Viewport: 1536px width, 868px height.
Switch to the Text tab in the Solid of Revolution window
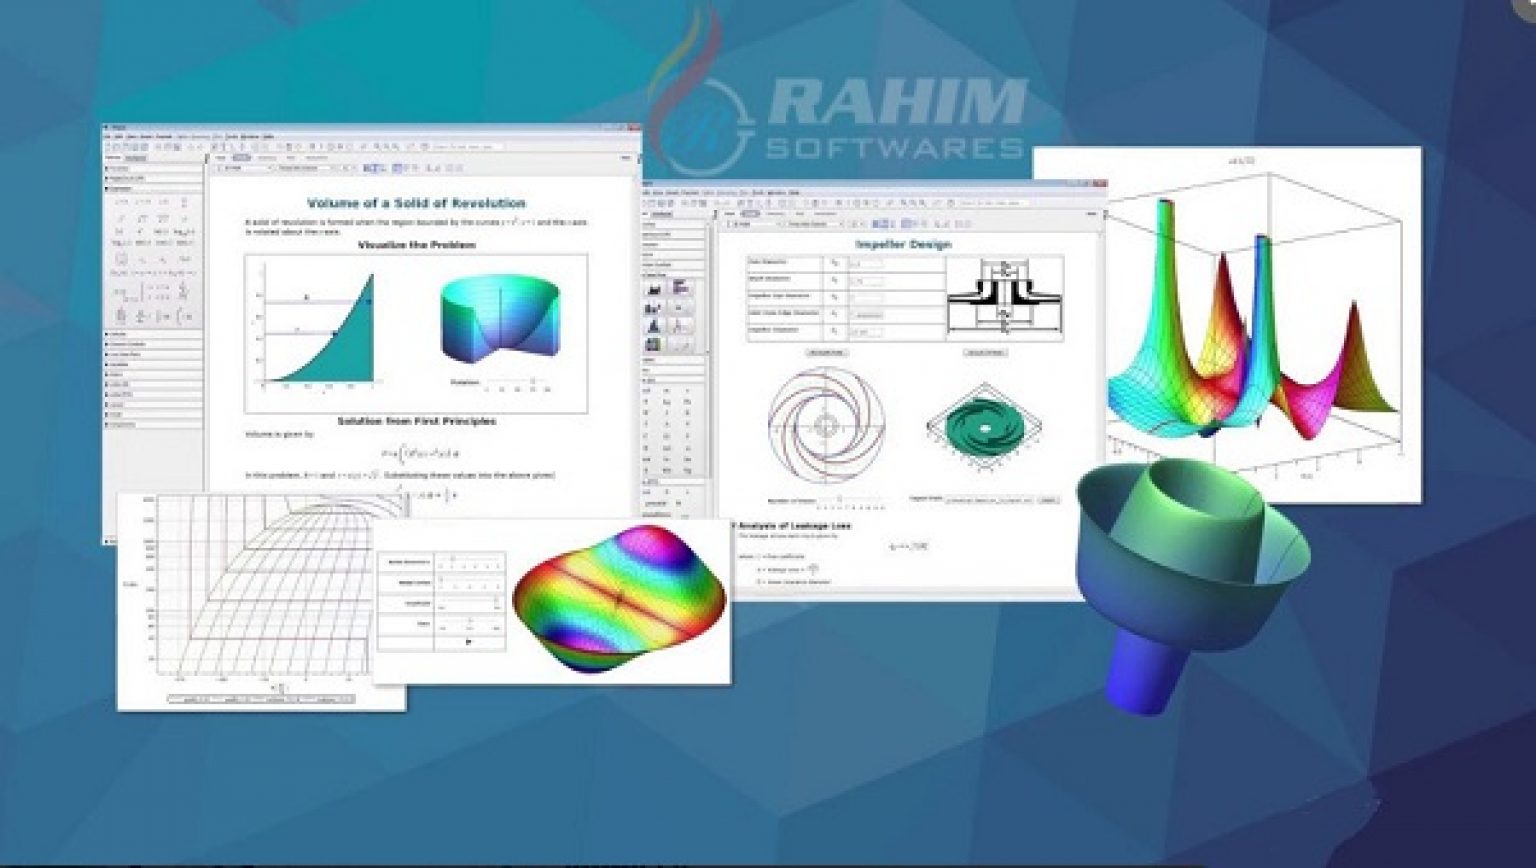tap(221, 157)
